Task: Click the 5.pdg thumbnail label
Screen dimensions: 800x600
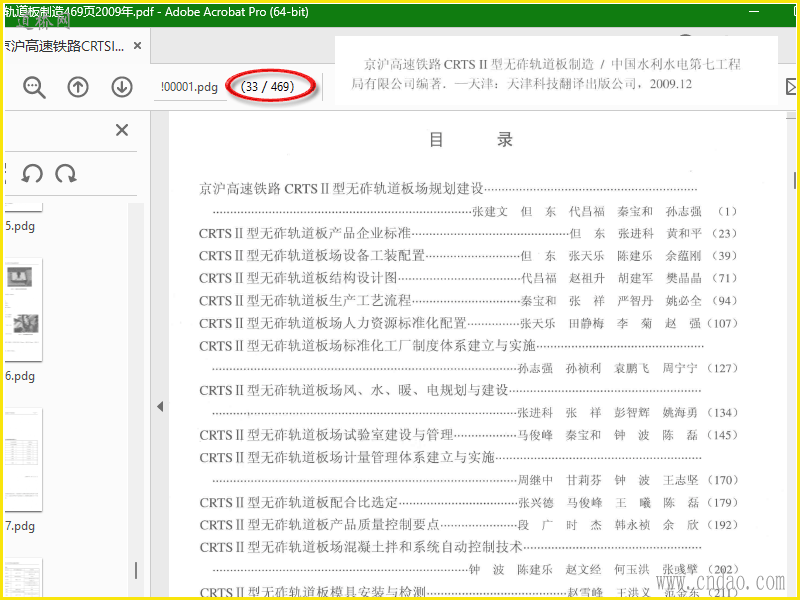Action: point(20,226)
